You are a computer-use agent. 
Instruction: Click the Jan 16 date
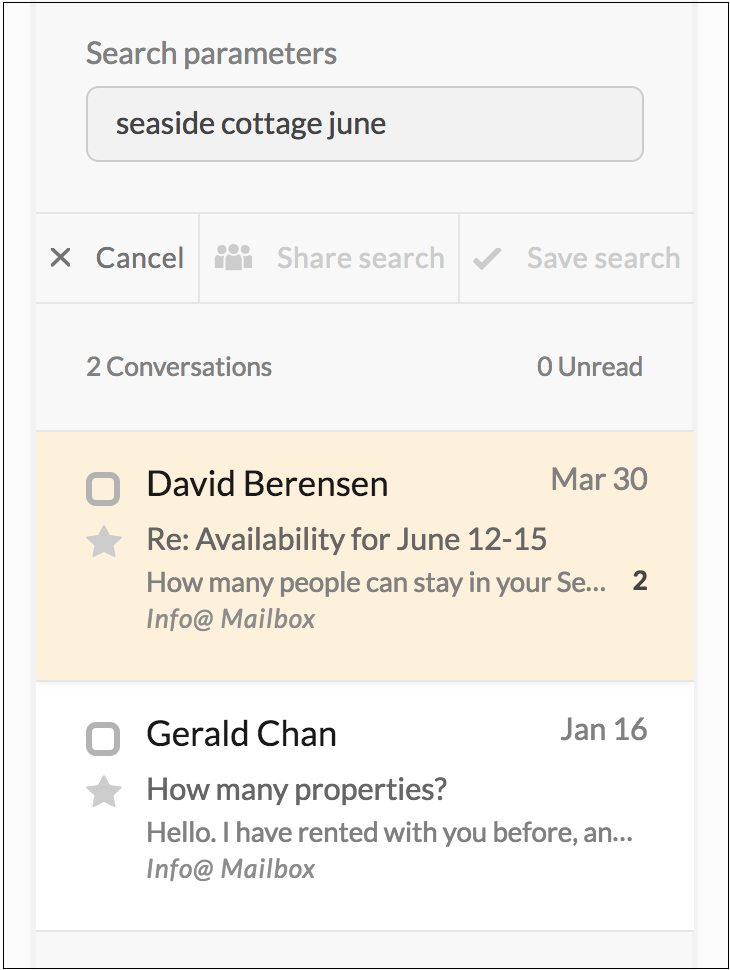coord(604,729)
